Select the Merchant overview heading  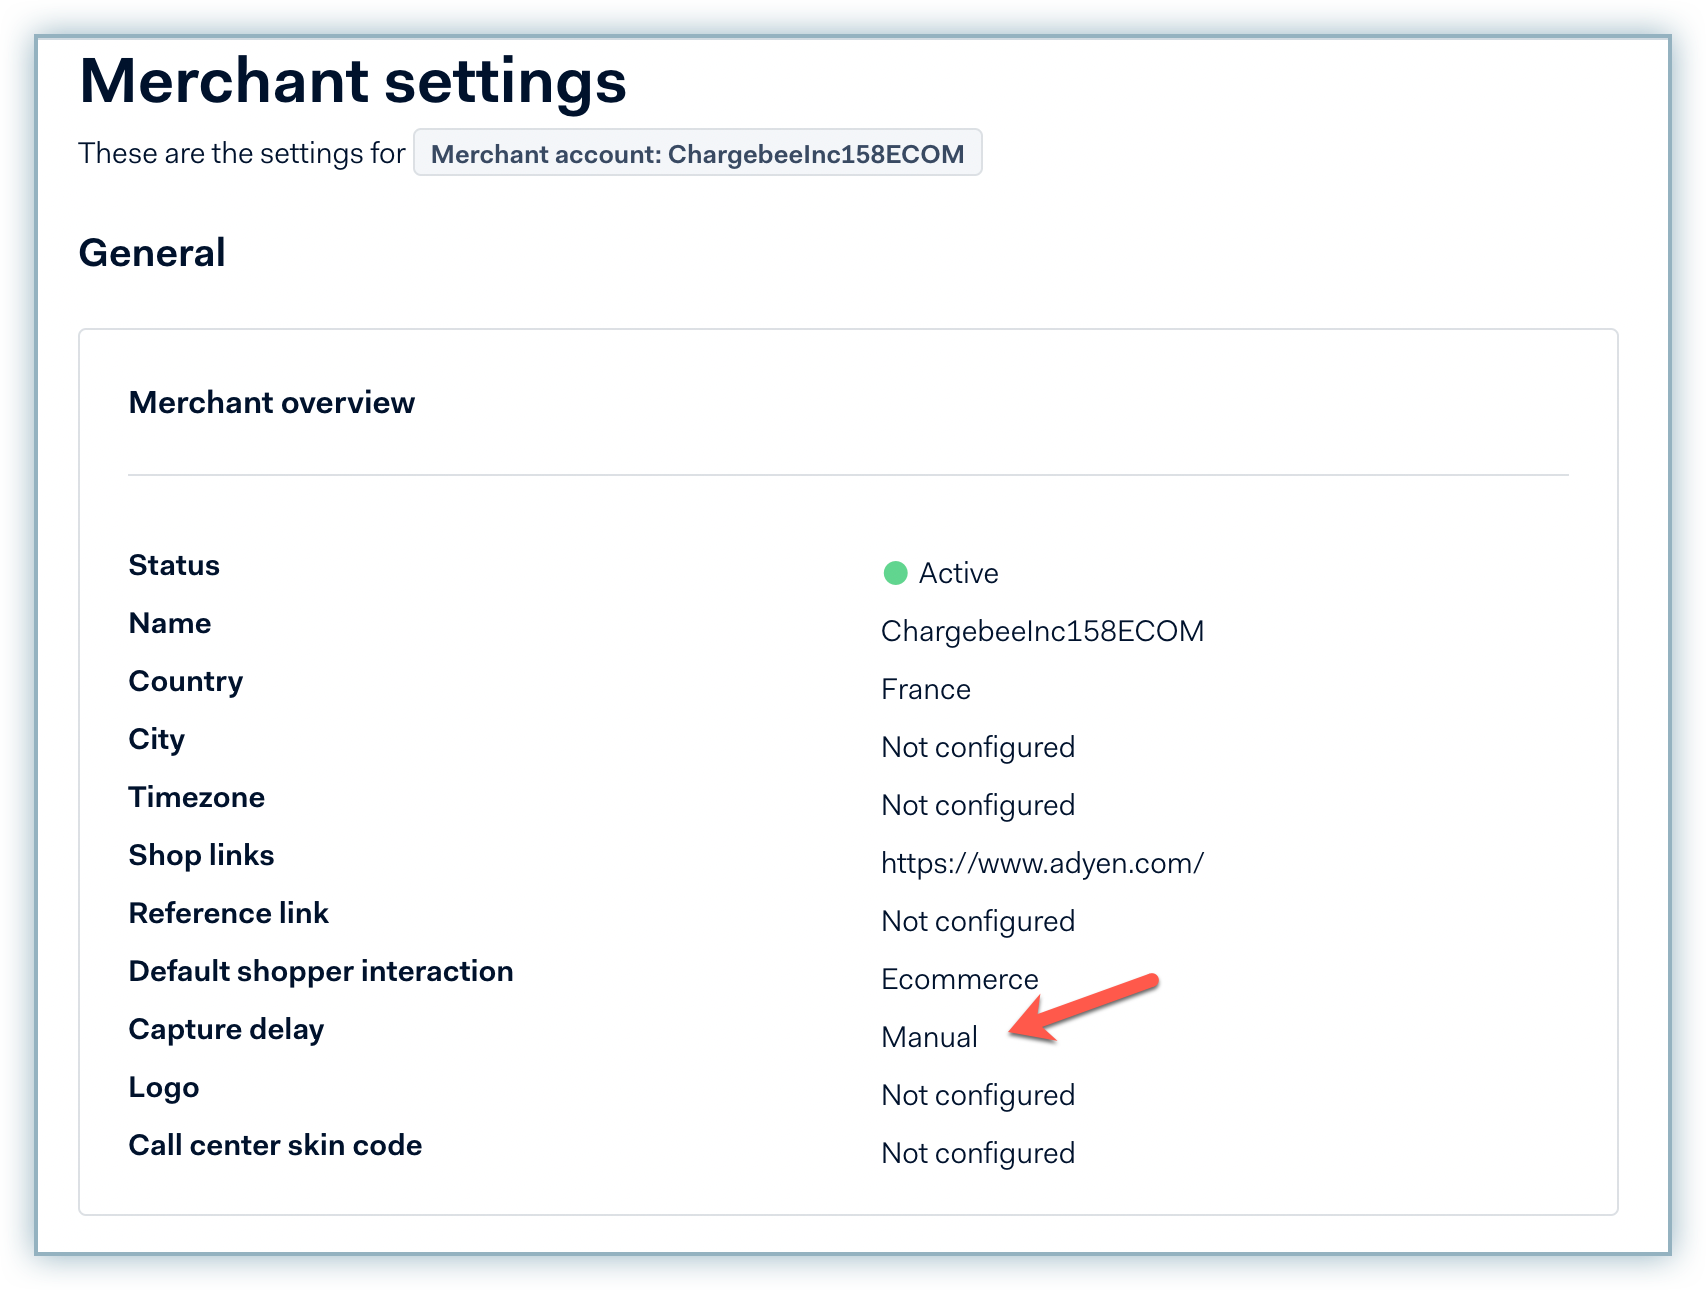click(x=271, y=402)
